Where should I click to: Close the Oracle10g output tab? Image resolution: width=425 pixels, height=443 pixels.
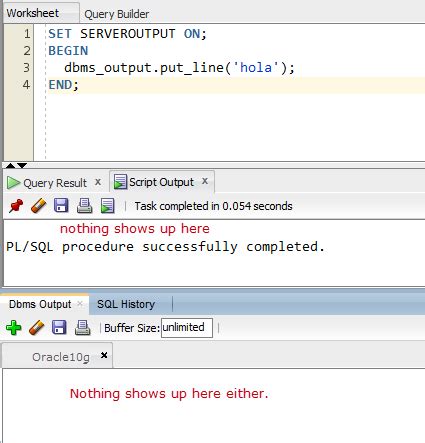pos(104,355)
